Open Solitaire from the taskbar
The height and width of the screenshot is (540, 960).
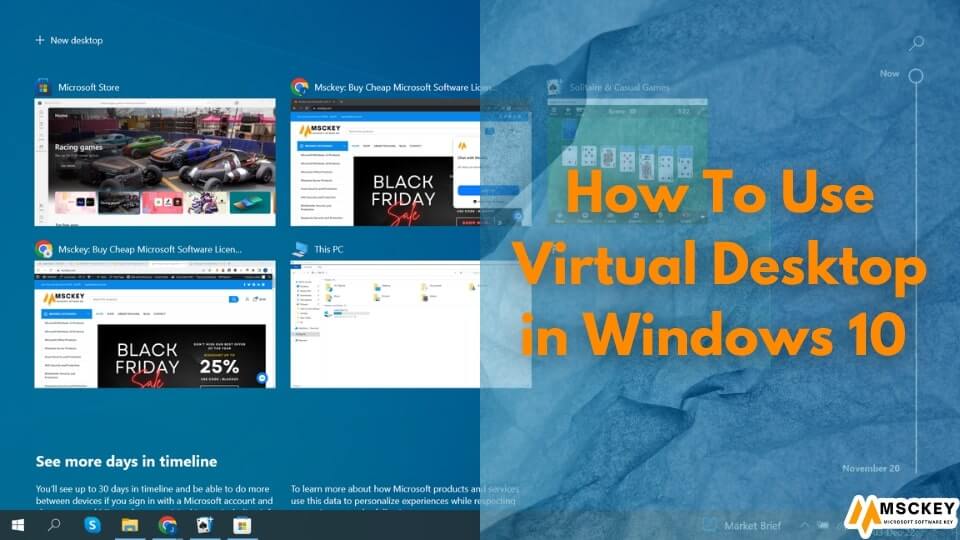tap(204, 525)
